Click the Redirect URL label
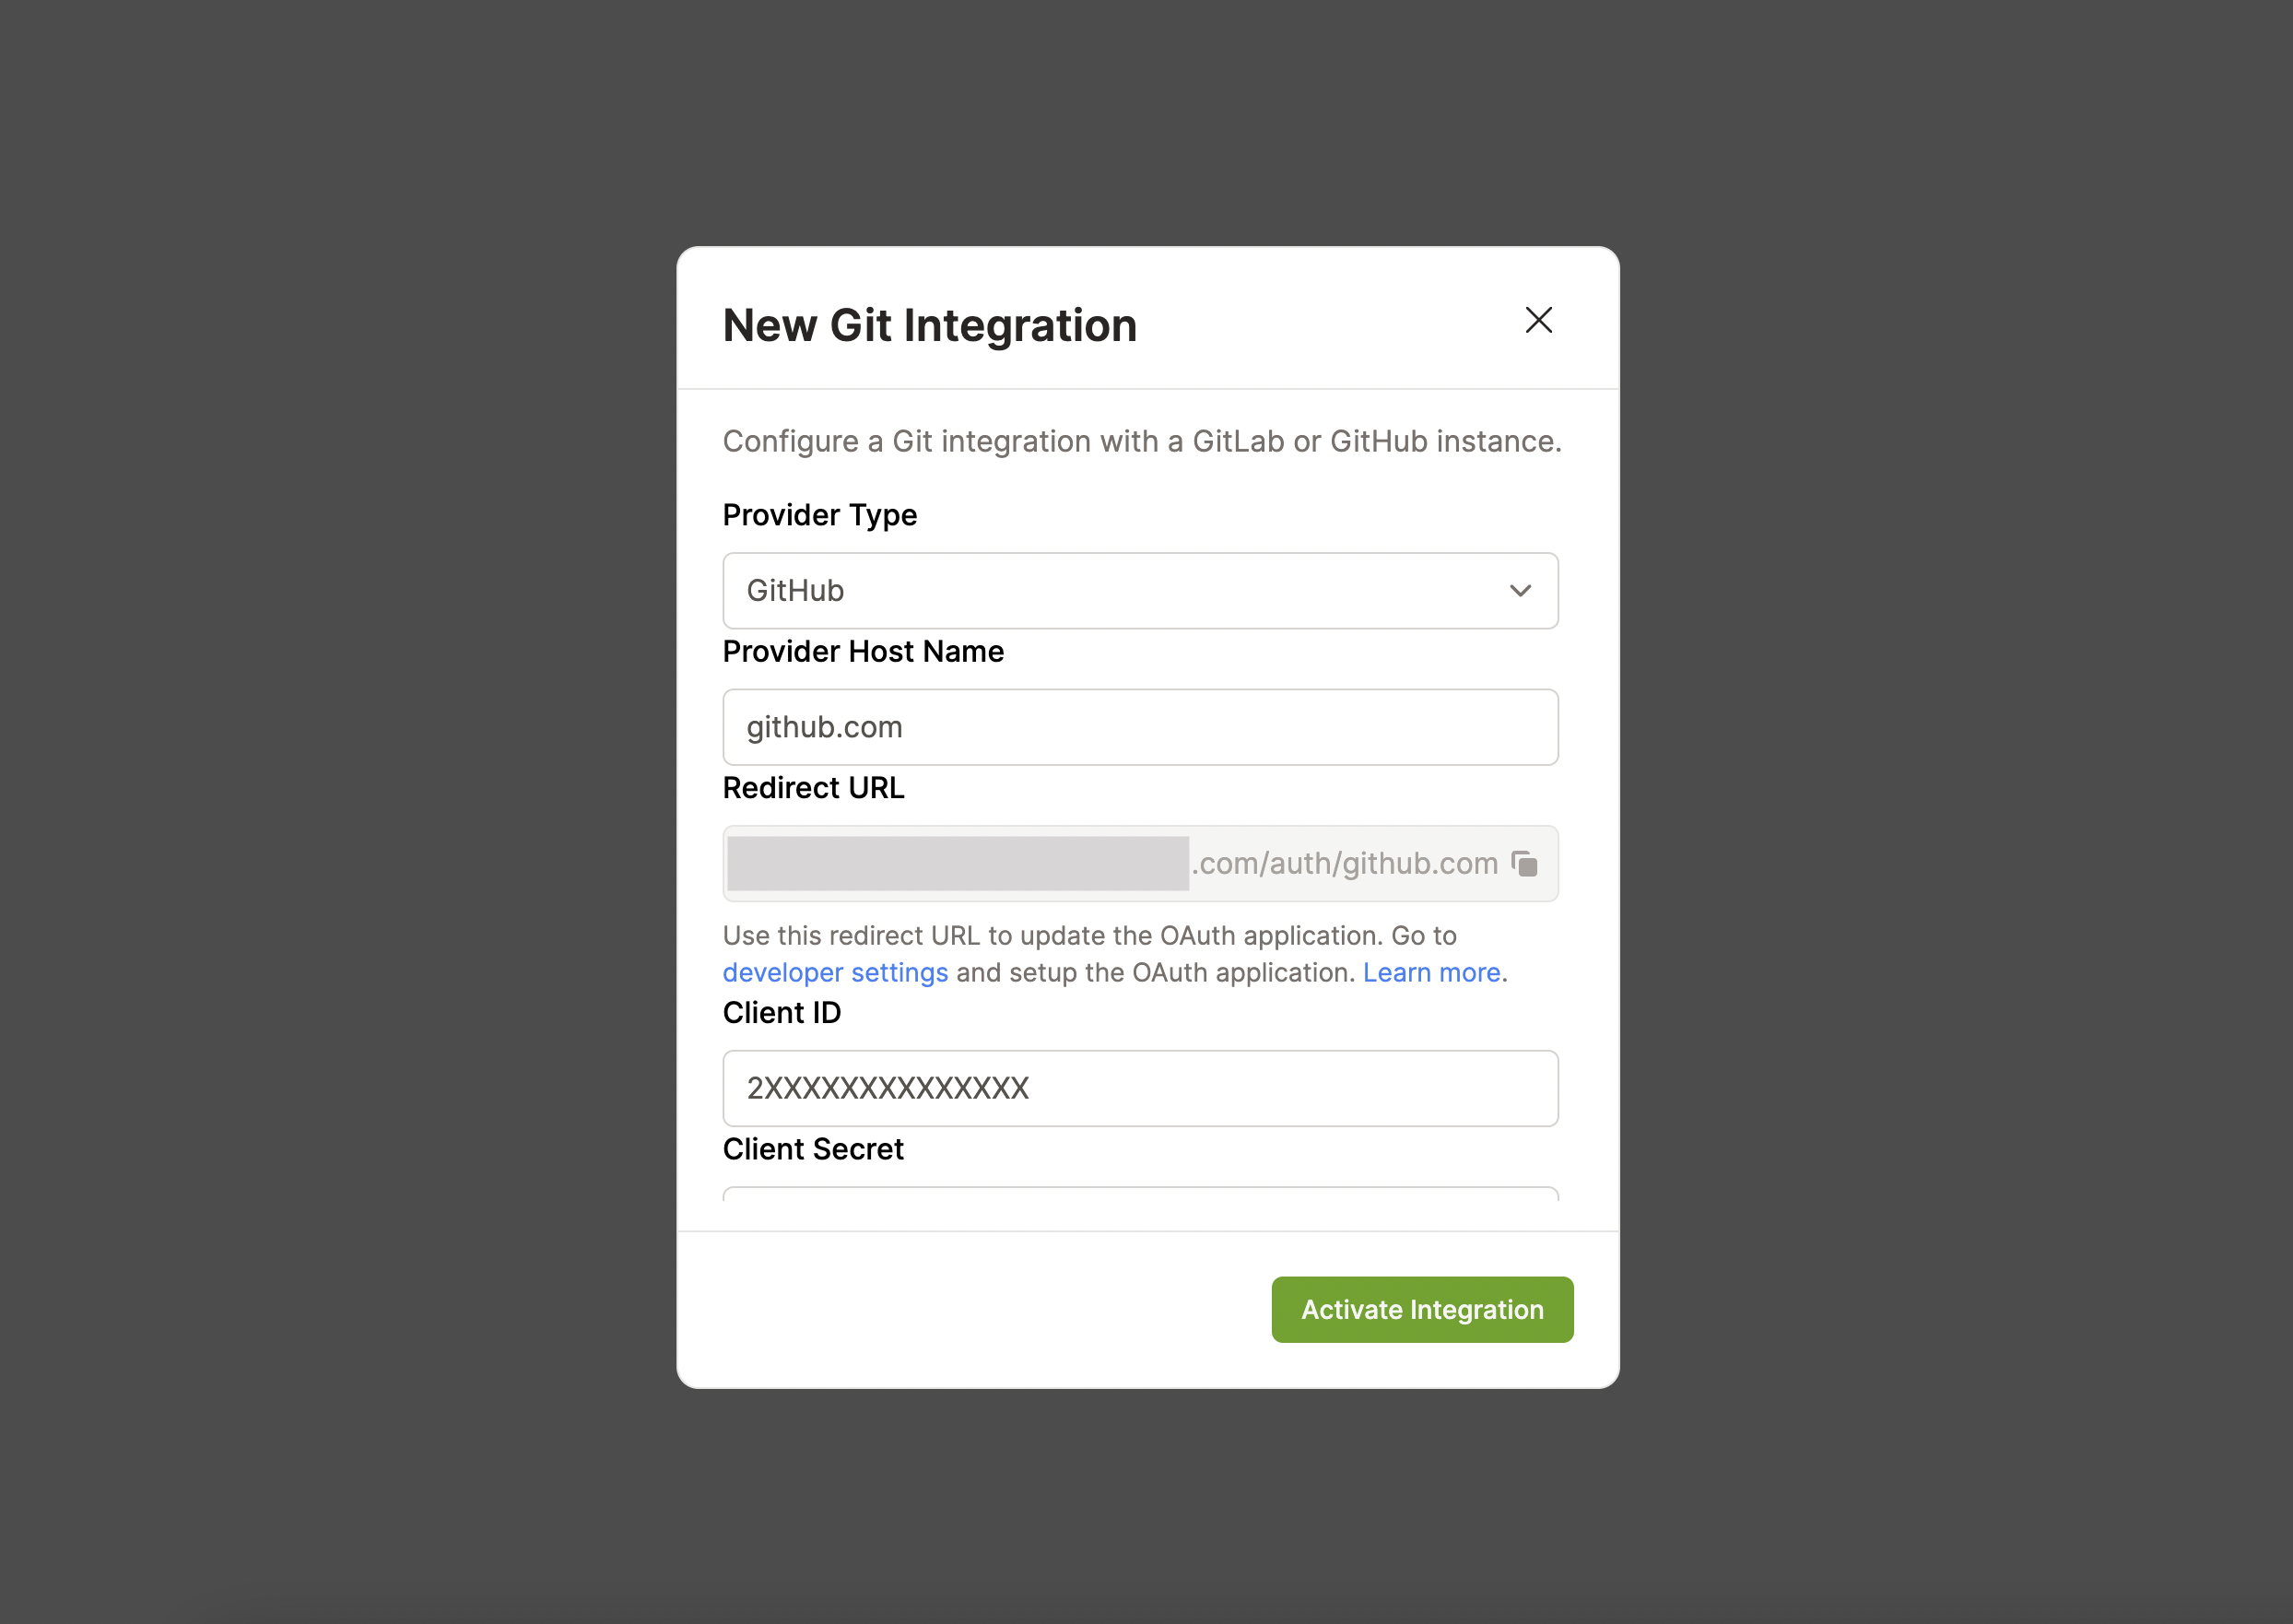Screen dimensions: 2293x1624 click(x=813, y=788)
